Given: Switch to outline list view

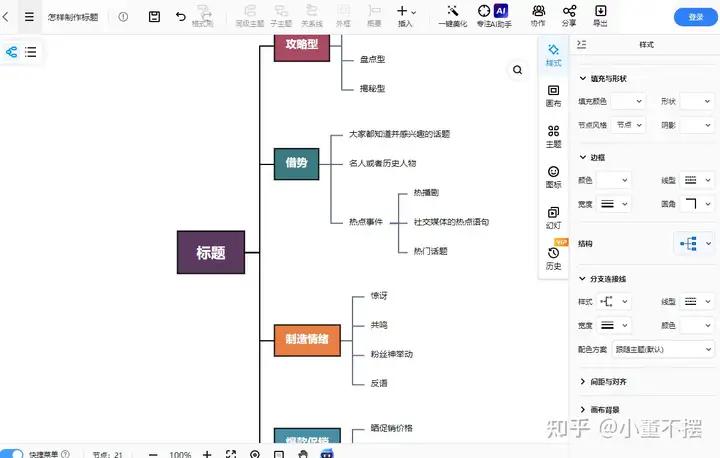Looking at the screenshot, I should (31, 52).
